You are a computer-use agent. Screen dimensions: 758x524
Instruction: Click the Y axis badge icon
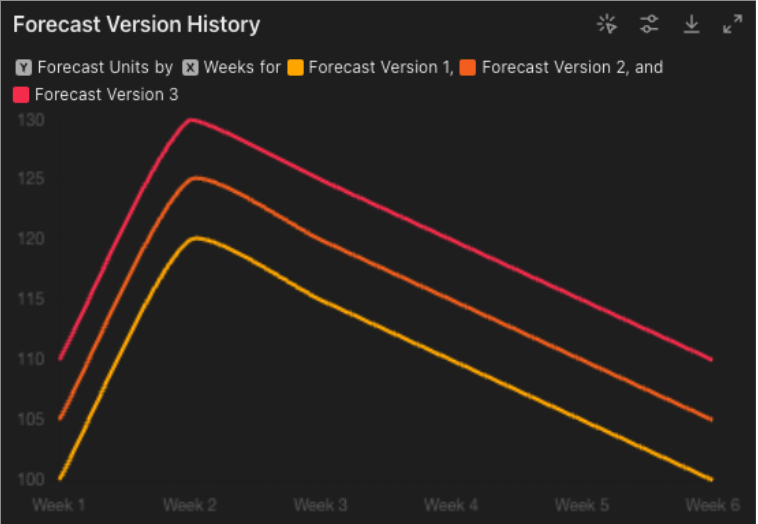(23, 68)
